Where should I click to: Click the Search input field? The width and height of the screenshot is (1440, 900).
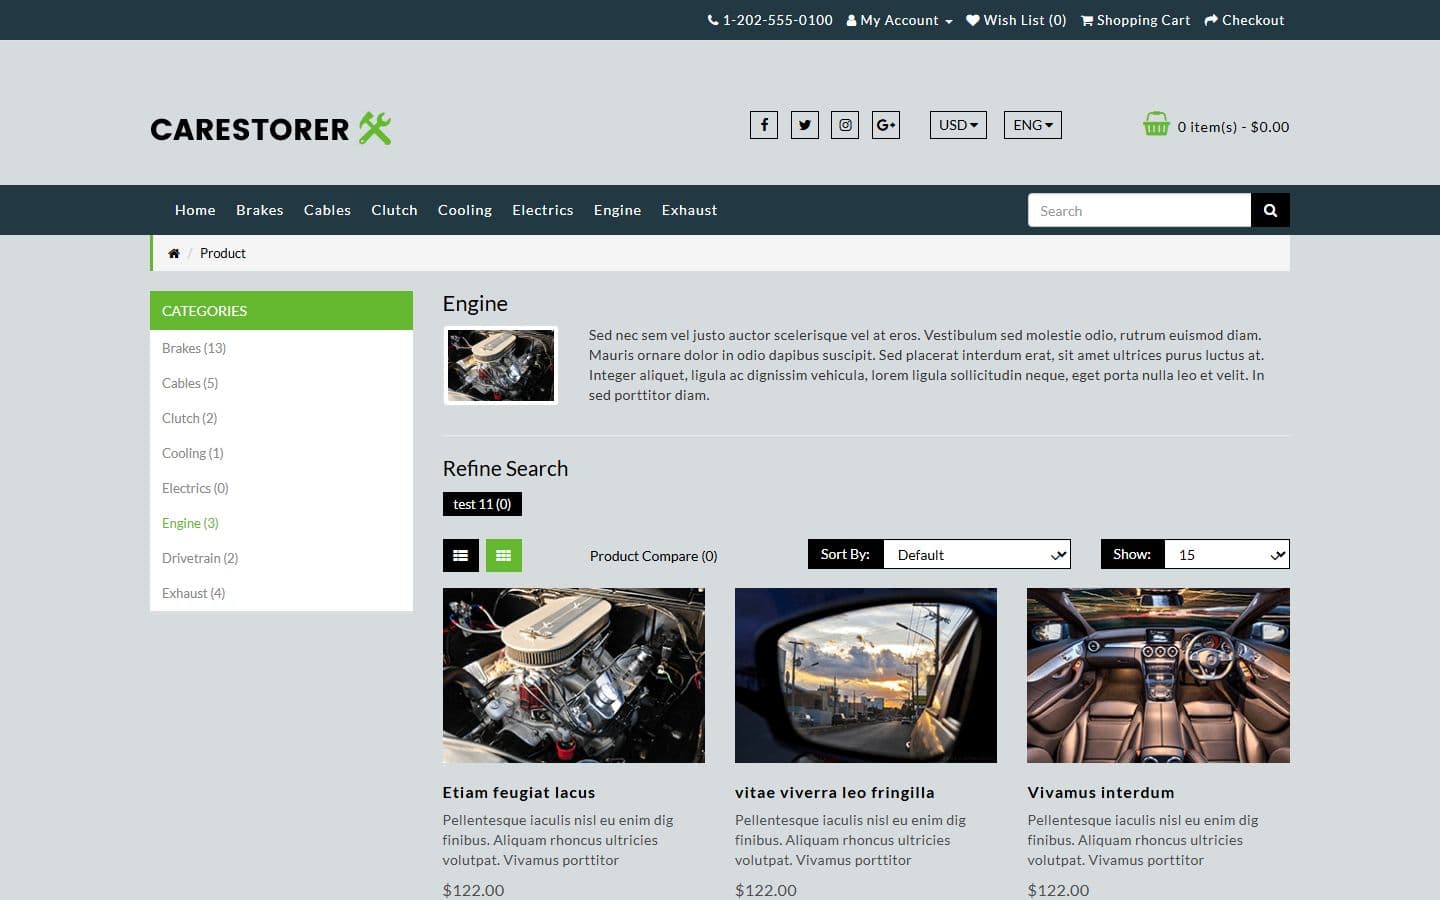pyautogui.click(x=1139, y=210)
